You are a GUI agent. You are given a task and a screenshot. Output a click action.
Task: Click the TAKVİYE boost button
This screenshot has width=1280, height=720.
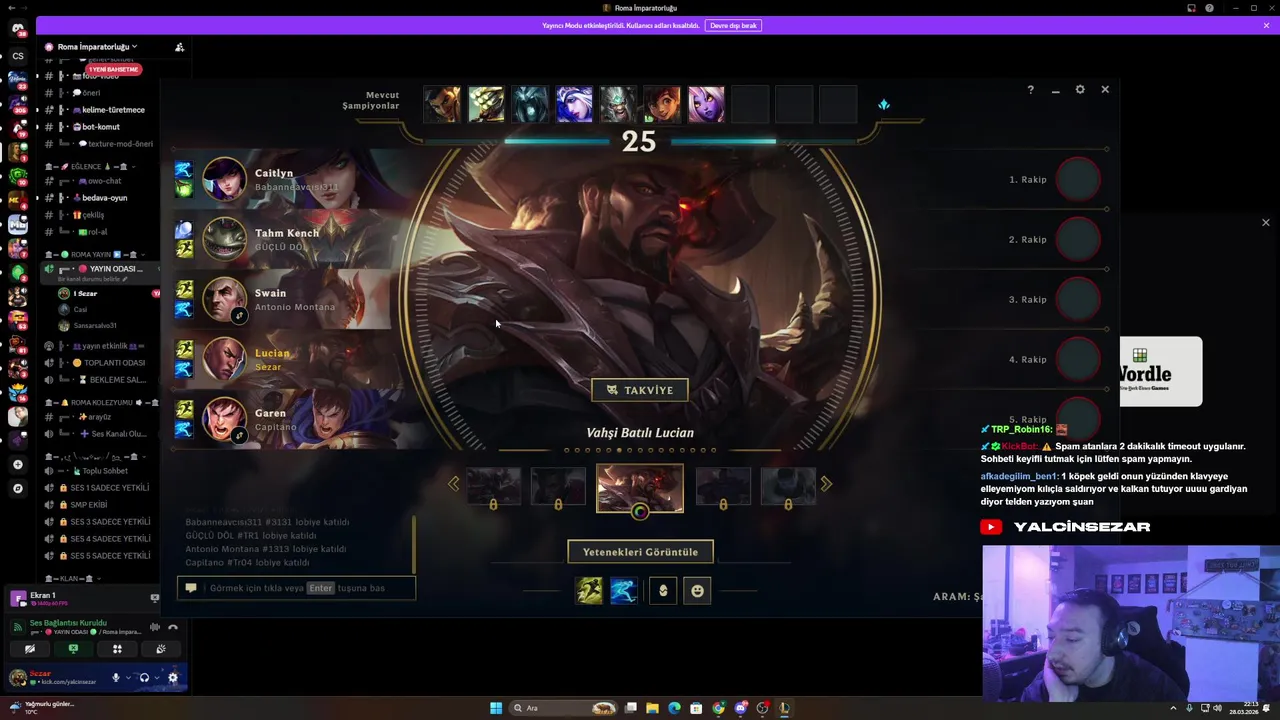coord(640,390)
